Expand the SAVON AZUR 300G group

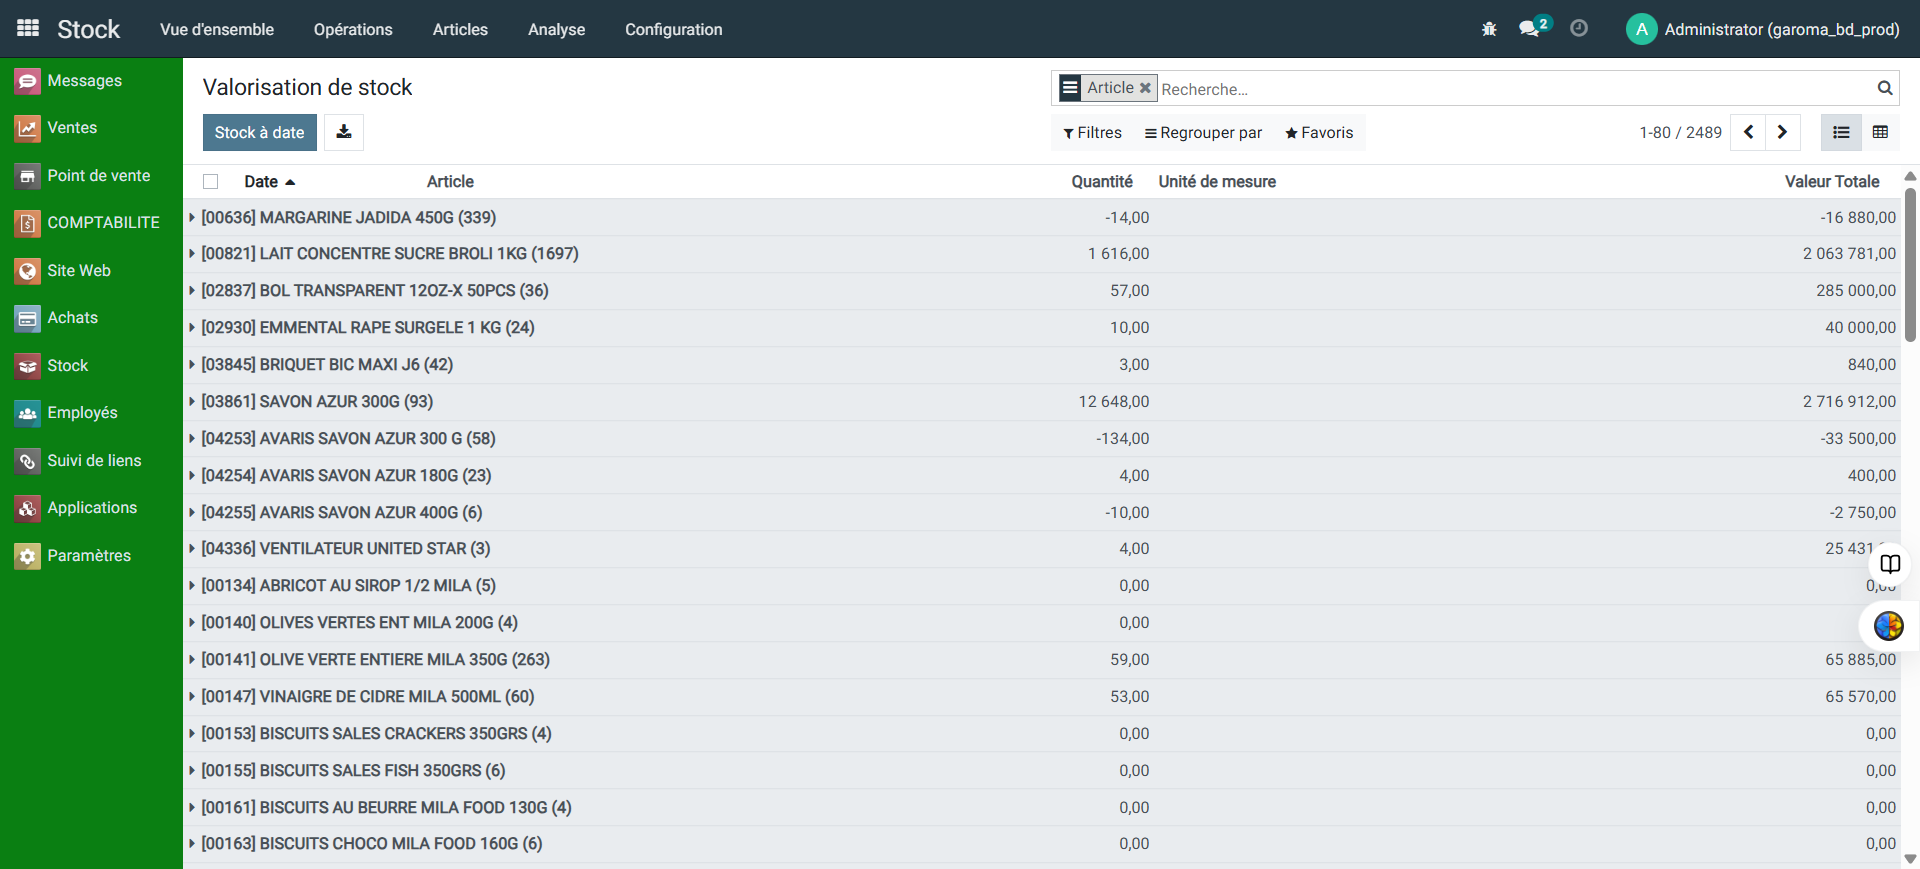[317, 402]
